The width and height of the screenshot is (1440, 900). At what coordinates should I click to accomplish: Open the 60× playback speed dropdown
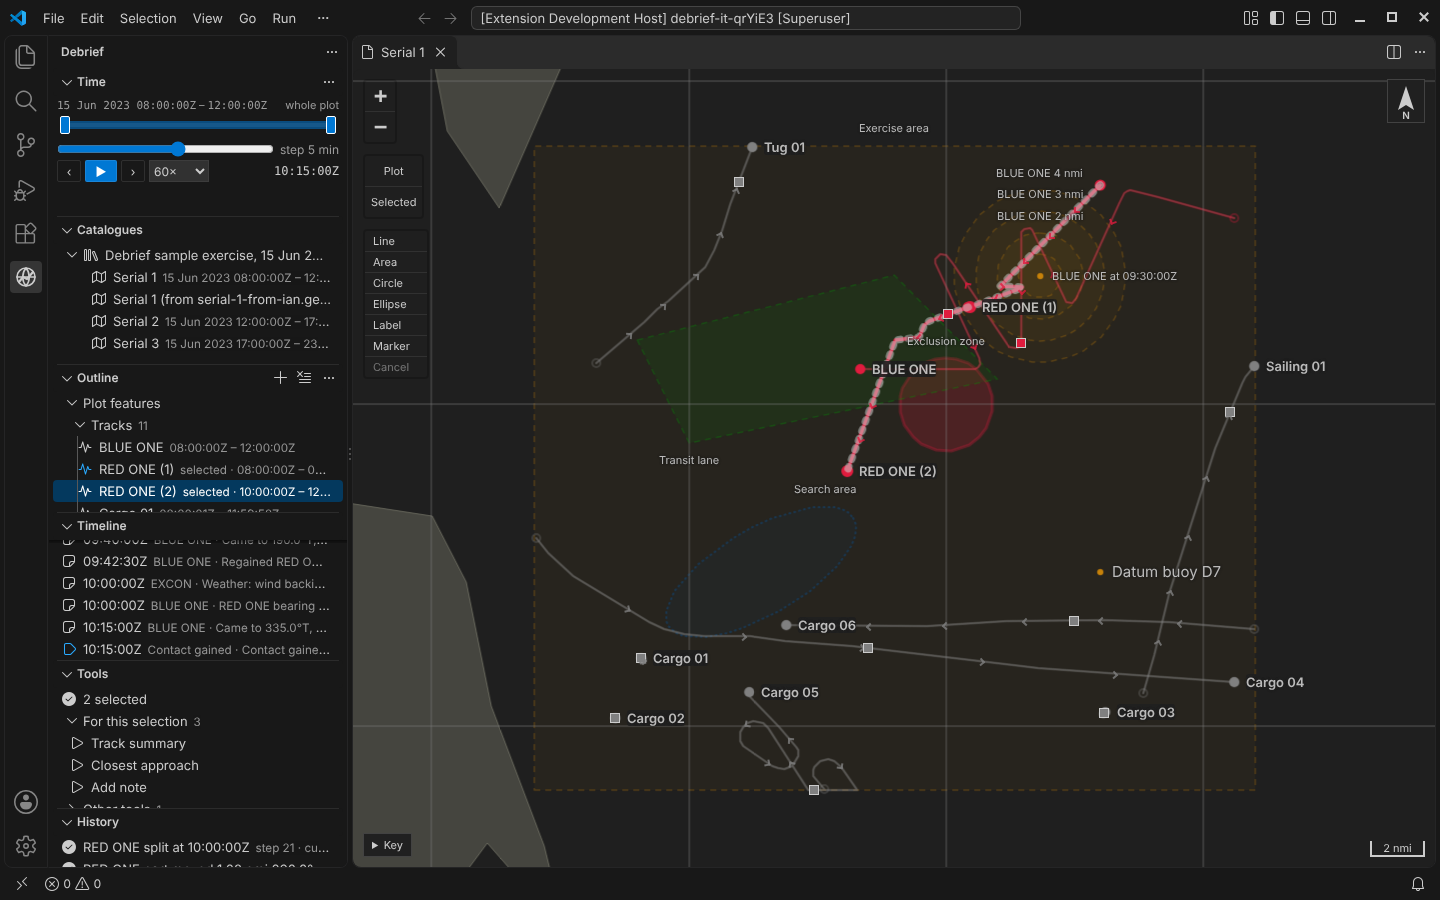point(179,172)
